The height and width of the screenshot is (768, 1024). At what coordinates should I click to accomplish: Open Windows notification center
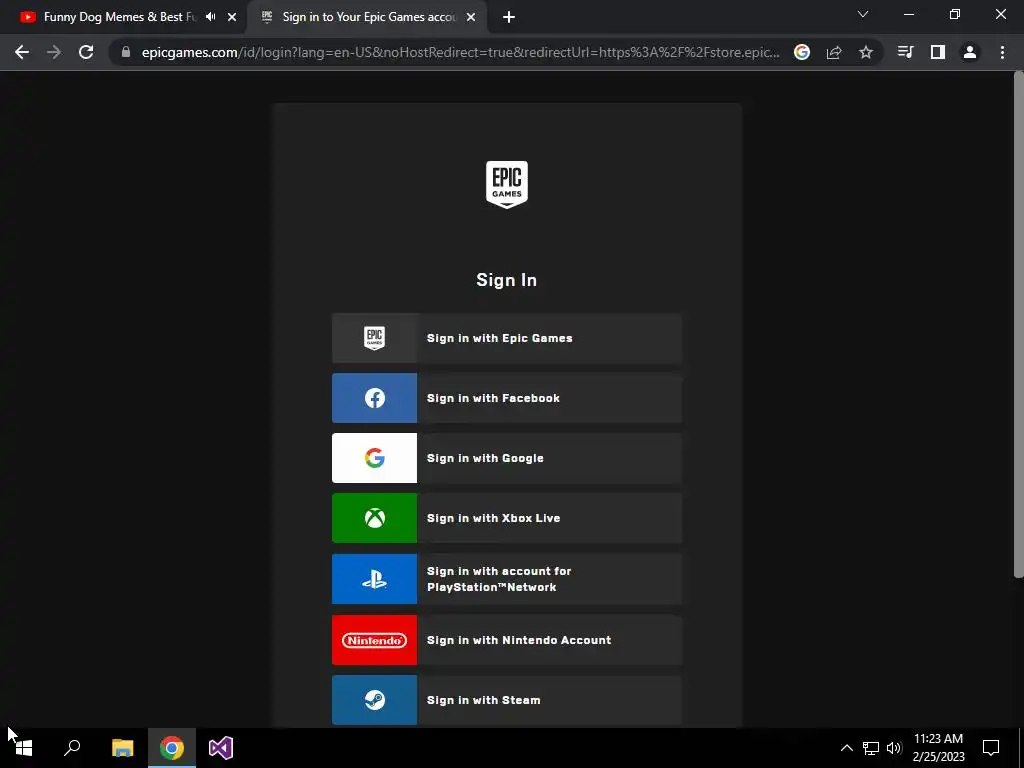click(991, 748)
